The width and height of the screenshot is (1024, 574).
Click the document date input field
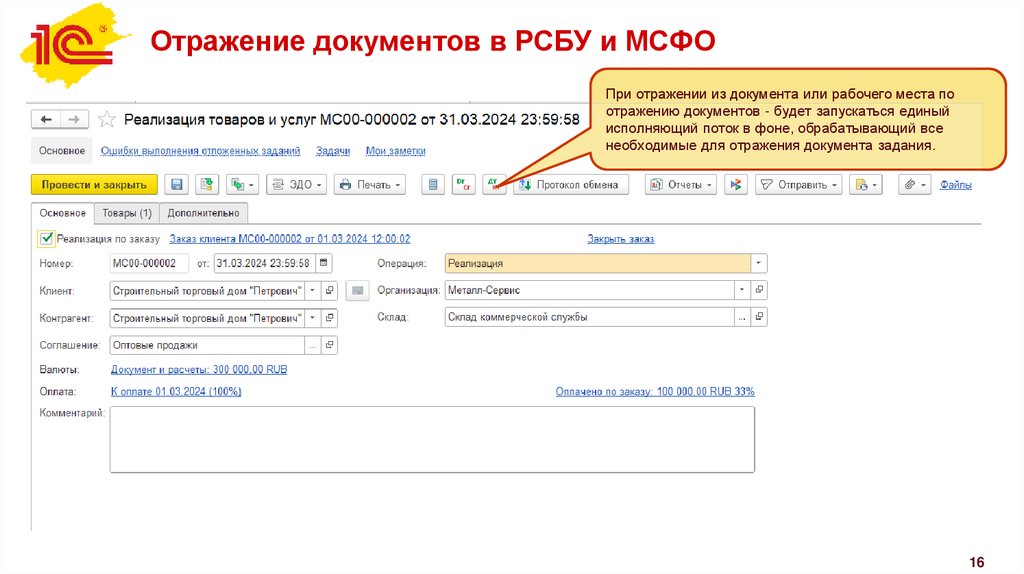(x=264, y=263)
